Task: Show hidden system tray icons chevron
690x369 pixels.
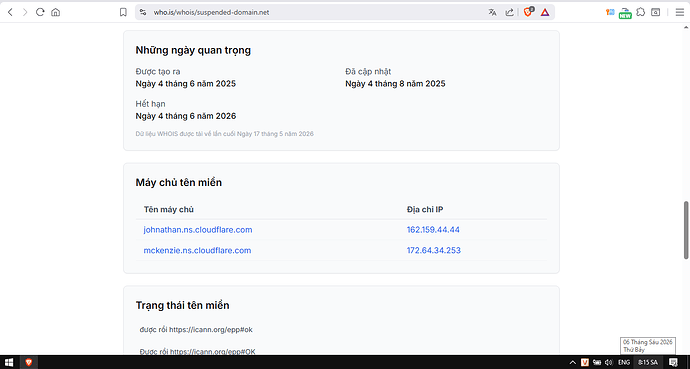Action: coord(573,362)
